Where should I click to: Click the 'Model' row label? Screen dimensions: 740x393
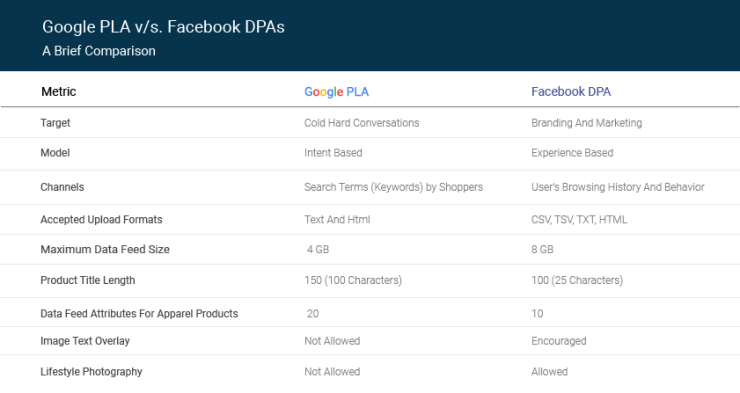(x=55, y=153)
